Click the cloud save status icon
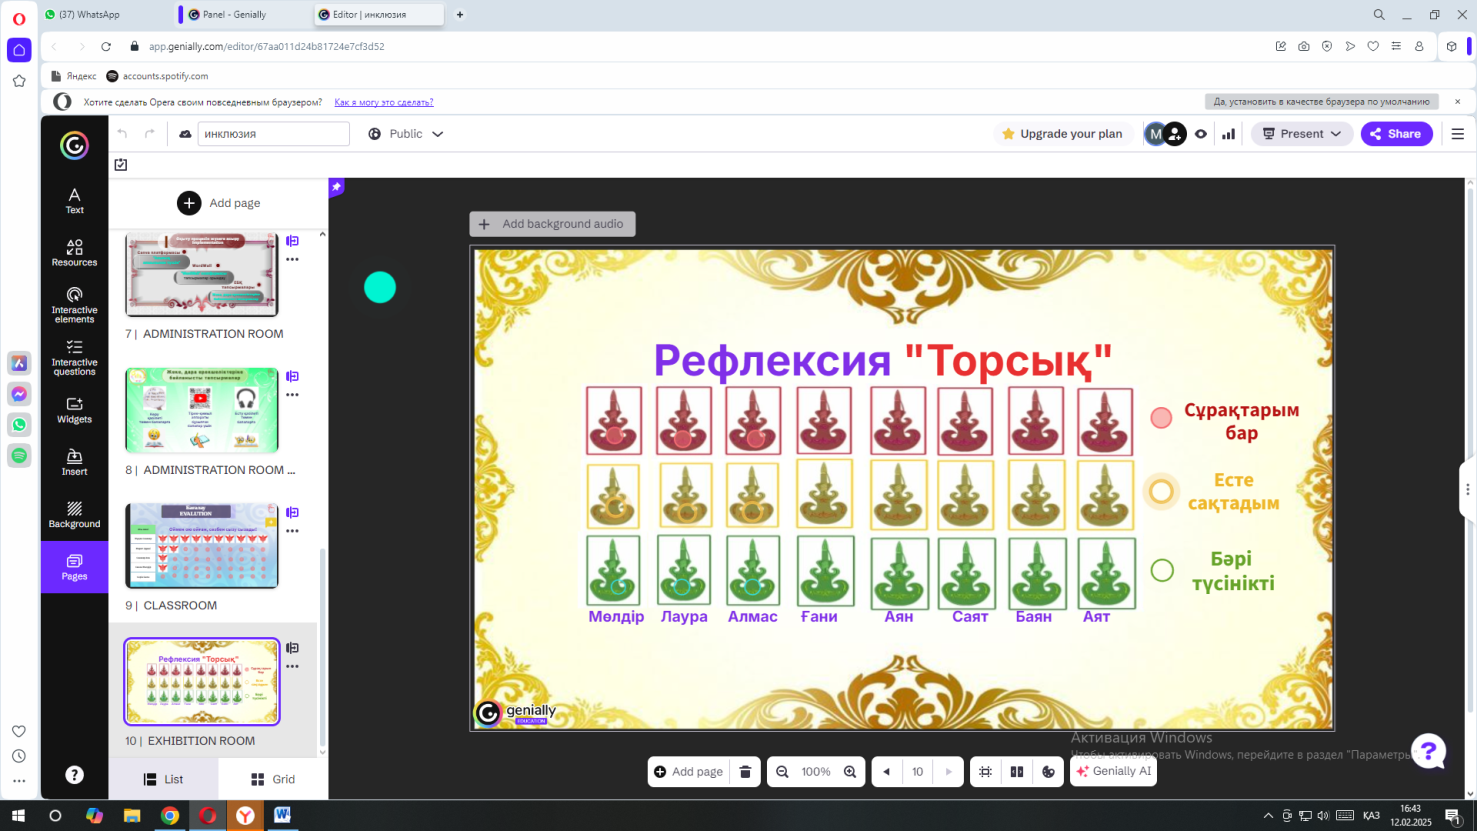 pos(185,134)
